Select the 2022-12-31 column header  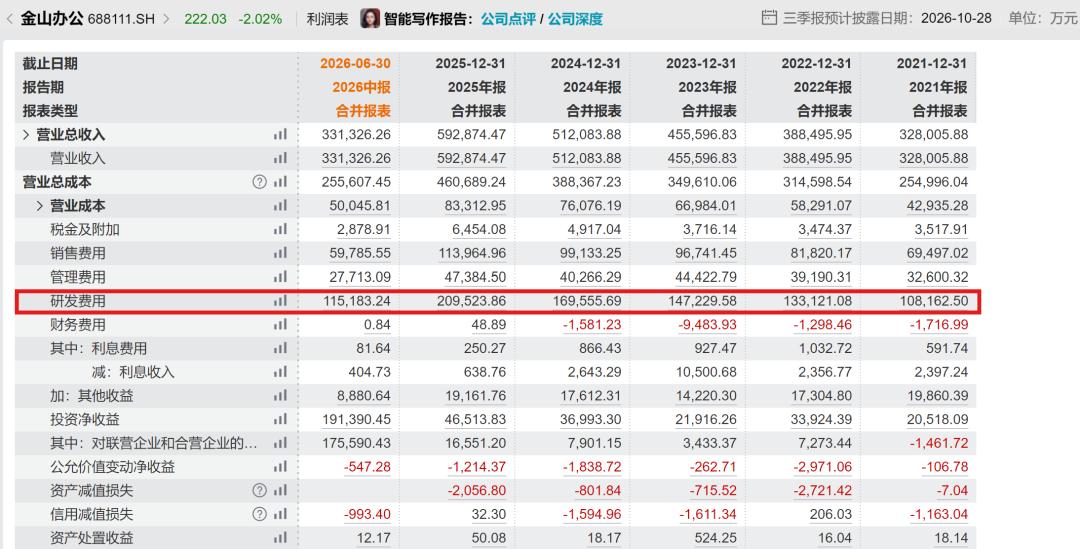[817, 63]
